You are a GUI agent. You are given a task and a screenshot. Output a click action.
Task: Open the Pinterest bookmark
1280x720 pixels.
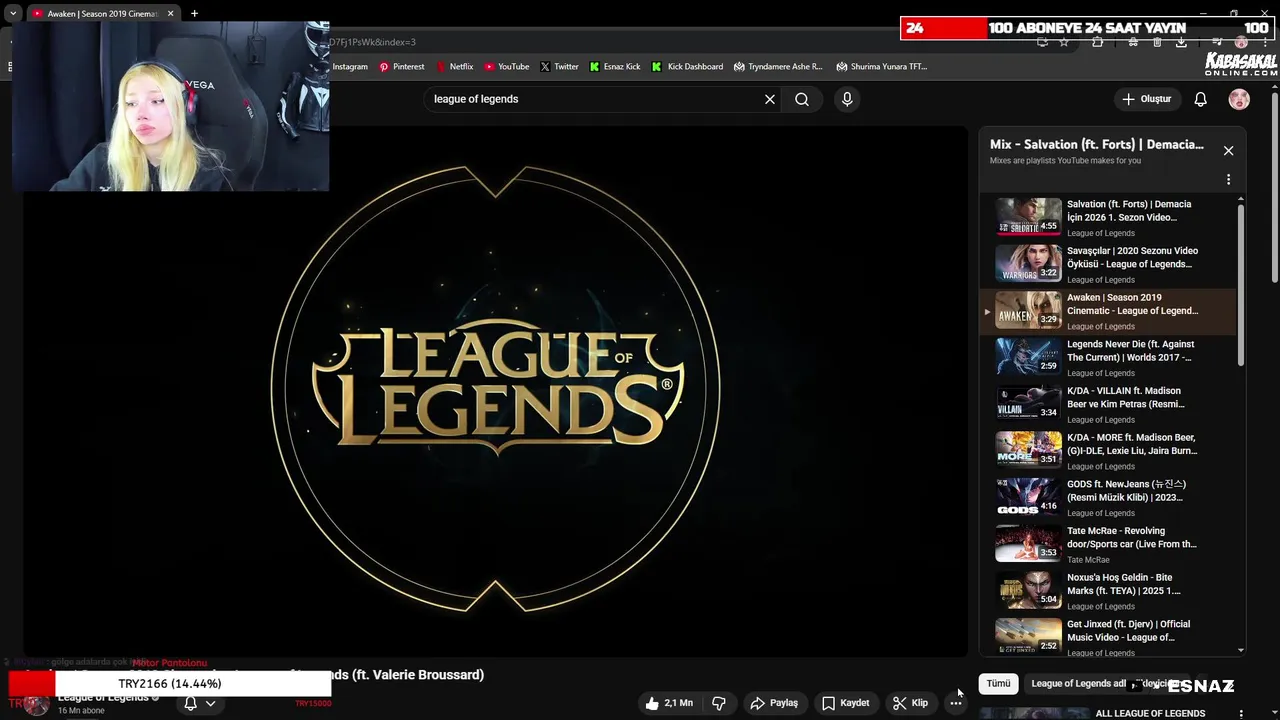pyautogui.click(x=401, y=67)
